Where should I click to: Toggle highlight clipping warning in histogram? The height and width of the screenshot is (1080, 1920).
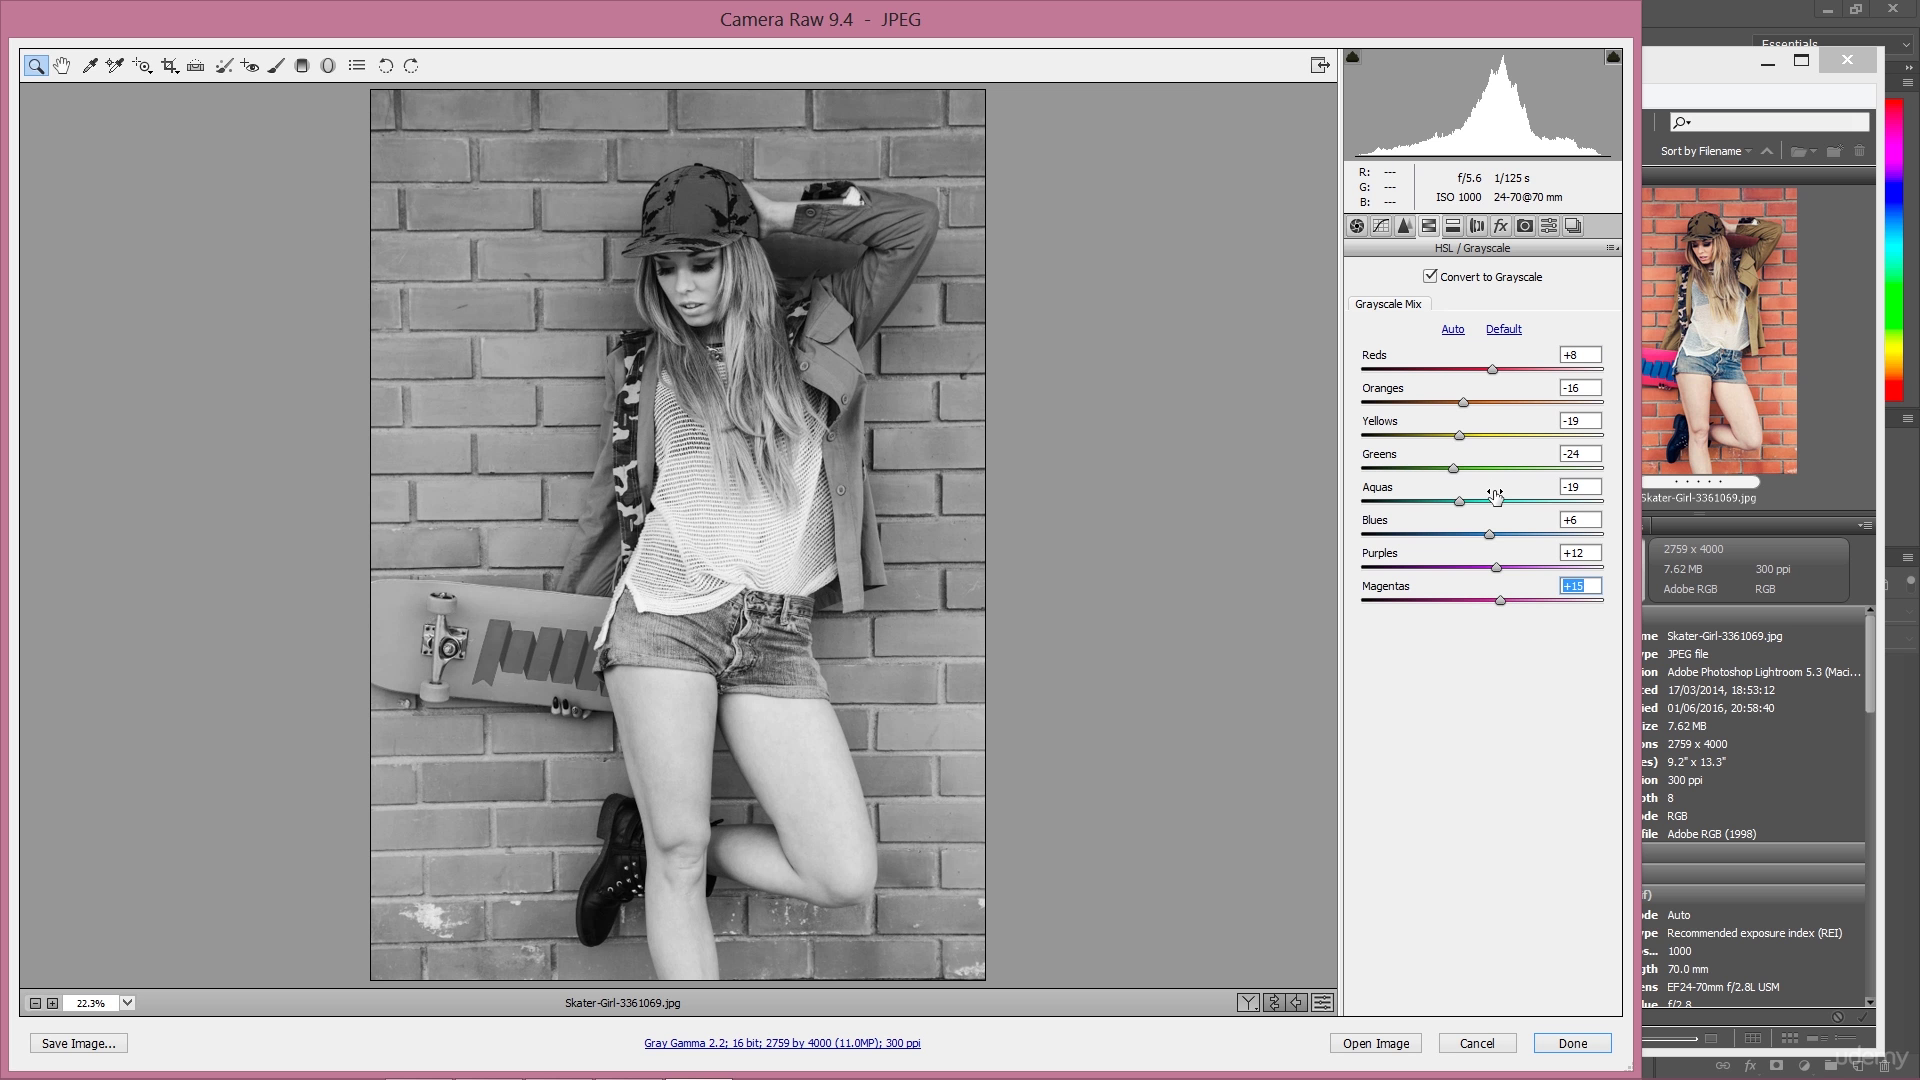tap(1613, 58)
